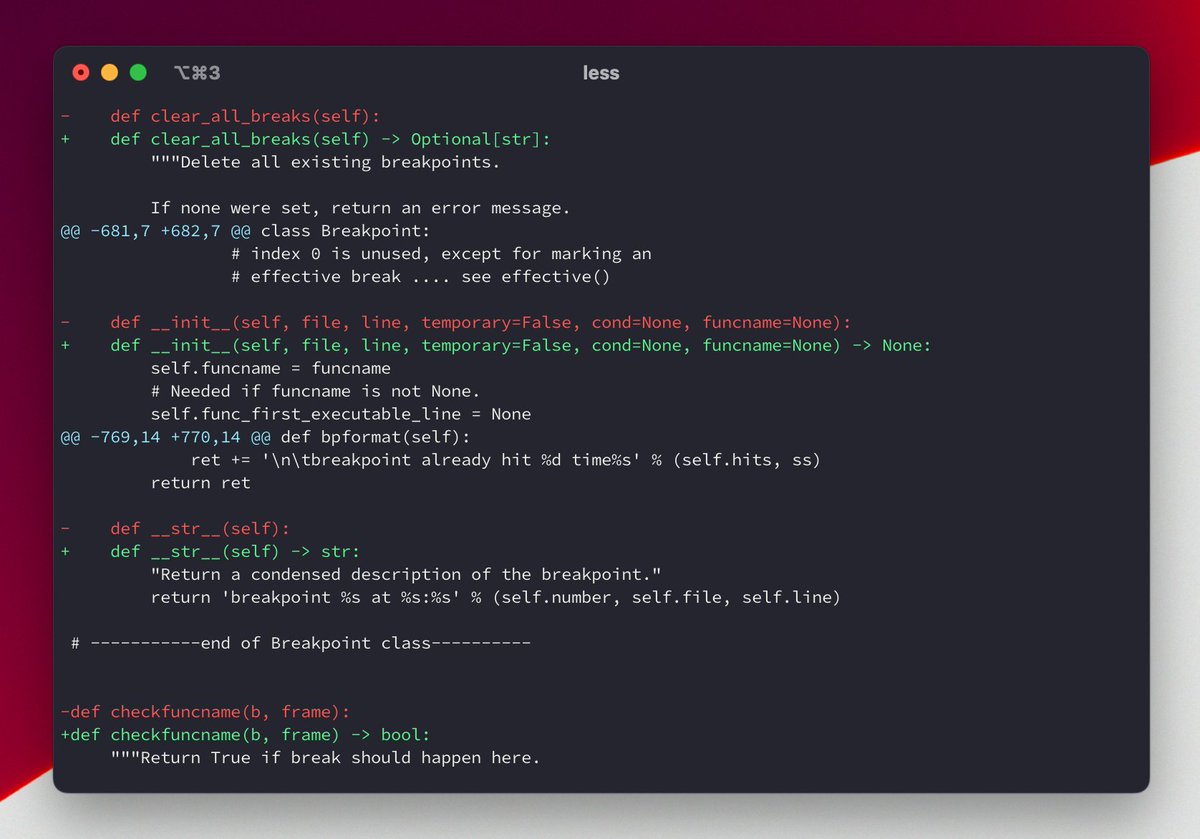
Task: Click the 'less' window title
Action: [601, 72]
